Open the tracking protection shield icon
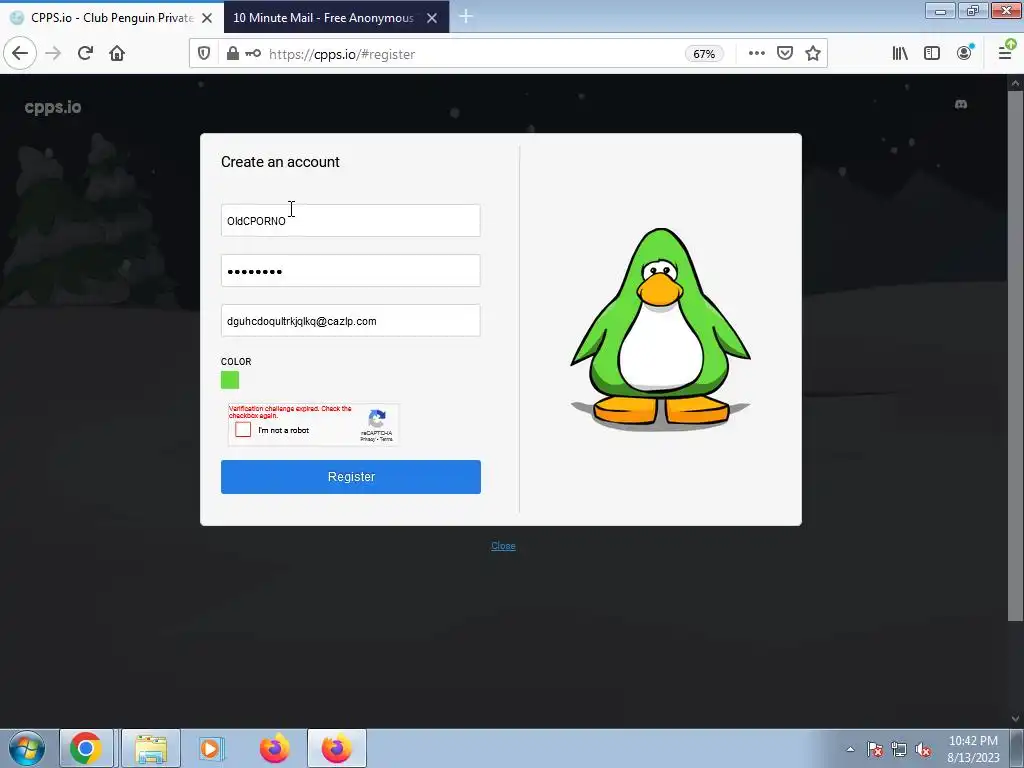Screen dimensions: 1024x768 [x=204, y=54]
